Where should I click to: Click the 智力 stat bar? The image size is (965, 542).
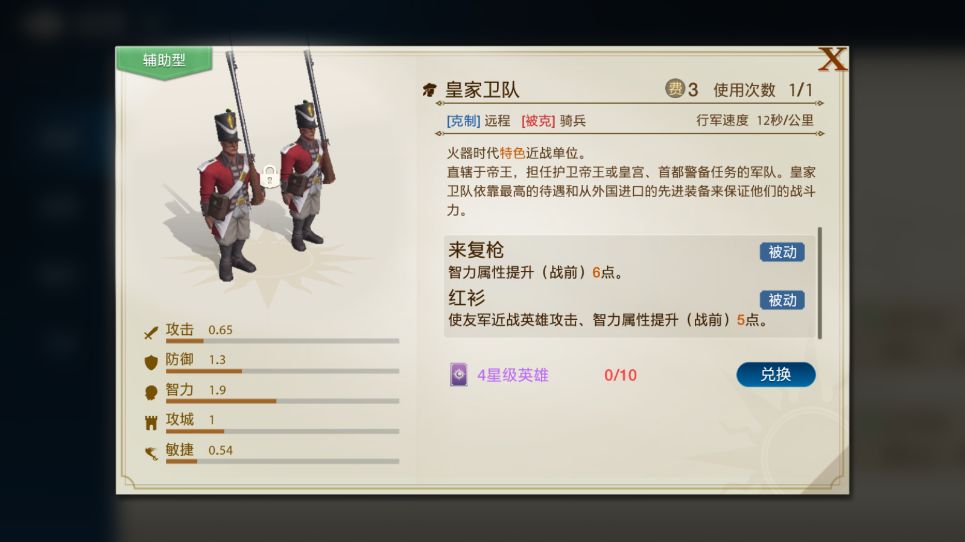pyautogui.click(x=281, y=401)
